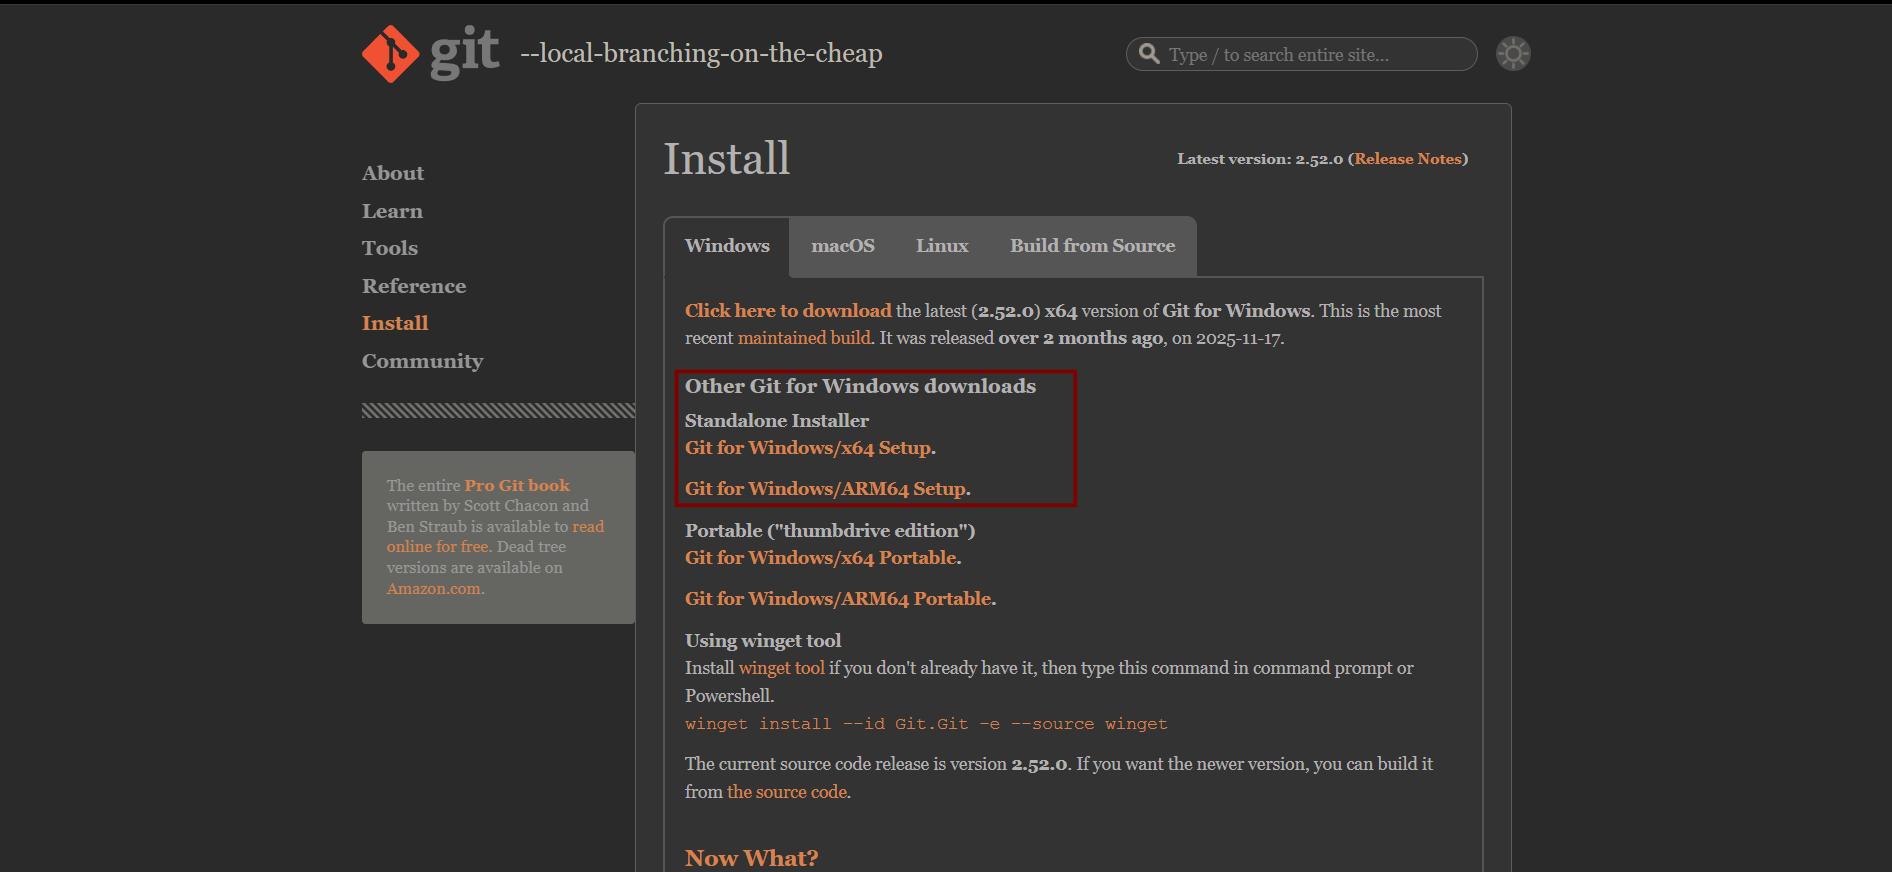
Task: Click the 'Using winget tool' heading
Action: (x=763, y=641)
